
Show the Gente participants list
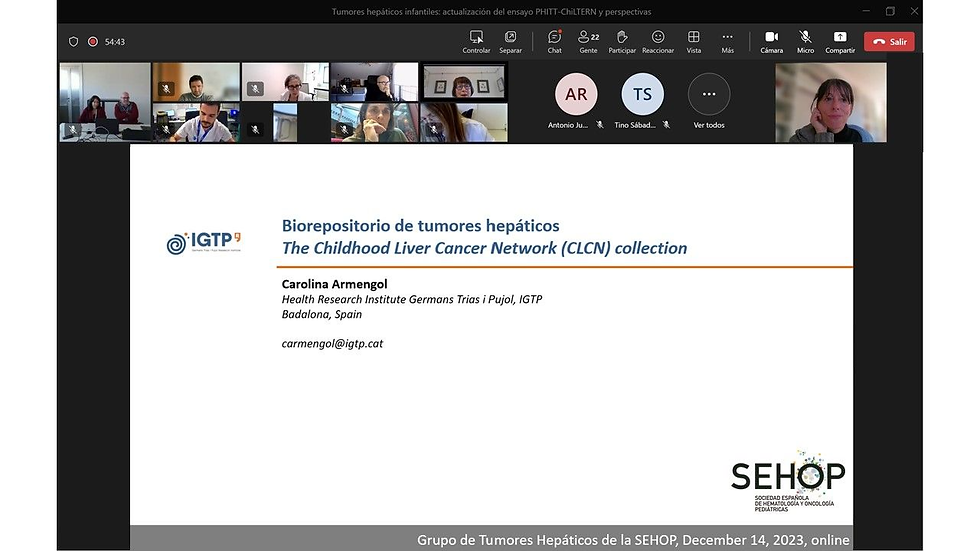[x=588, y=41]
